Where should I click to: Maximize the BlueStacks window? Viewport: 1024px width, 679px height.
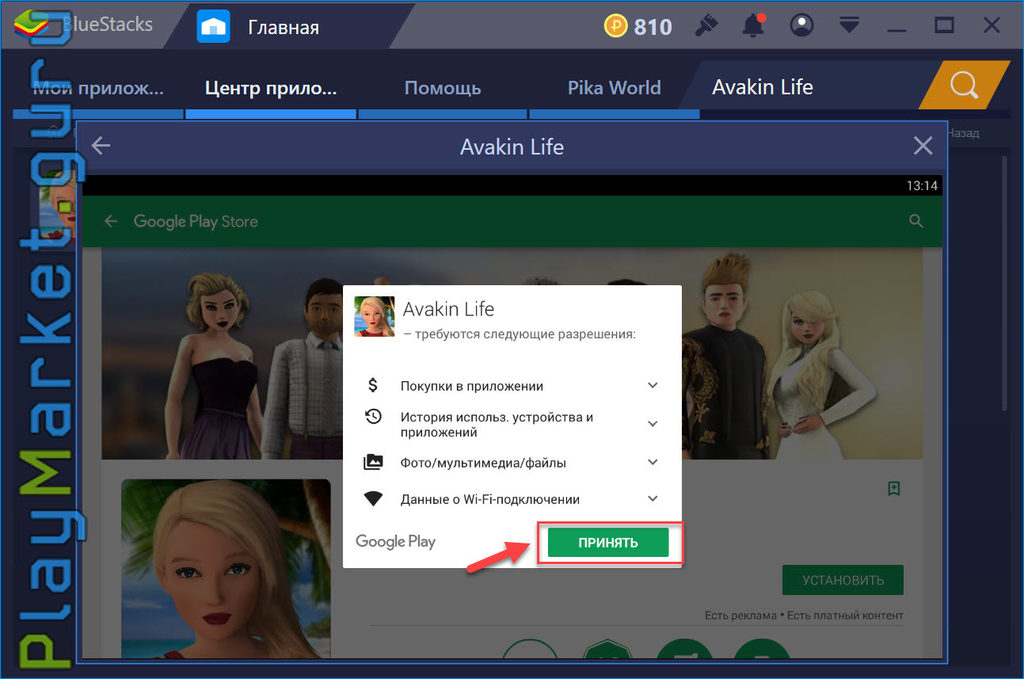[944, 25]
